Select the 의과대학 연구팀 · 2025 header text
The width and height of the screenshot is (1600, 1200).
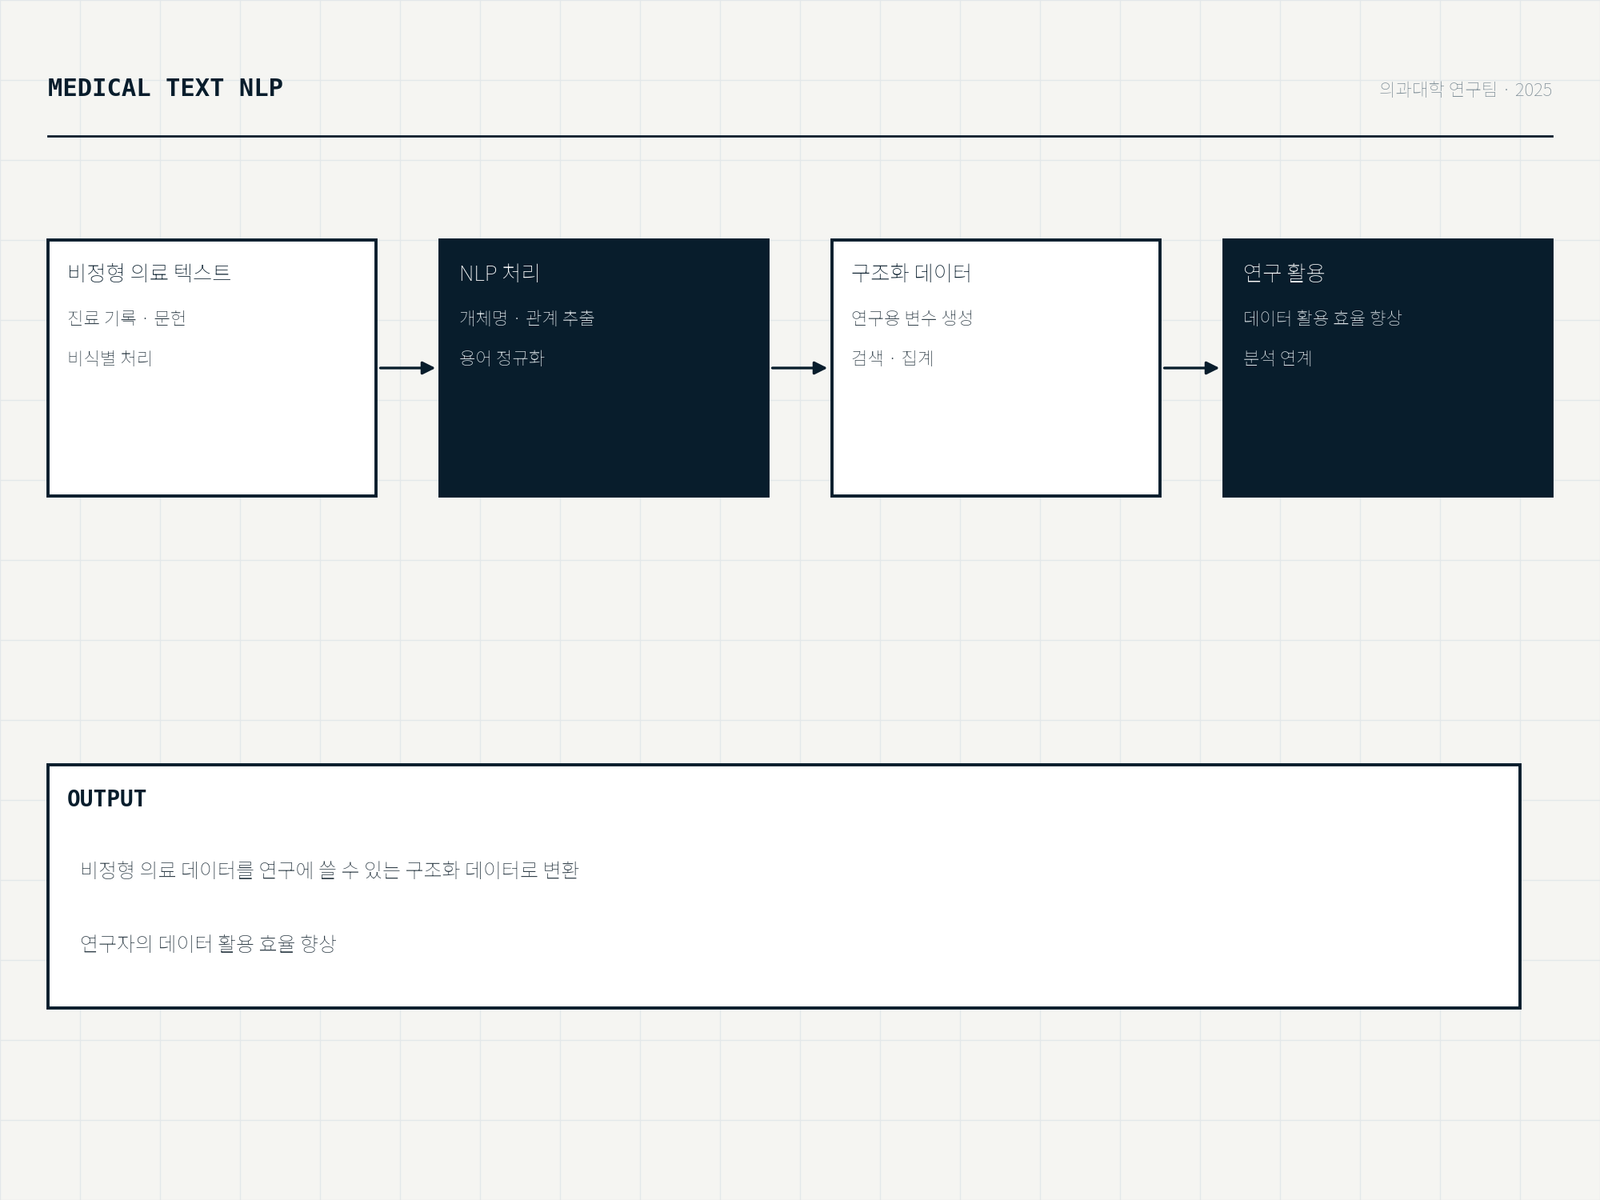click(x=1465, y=89)
